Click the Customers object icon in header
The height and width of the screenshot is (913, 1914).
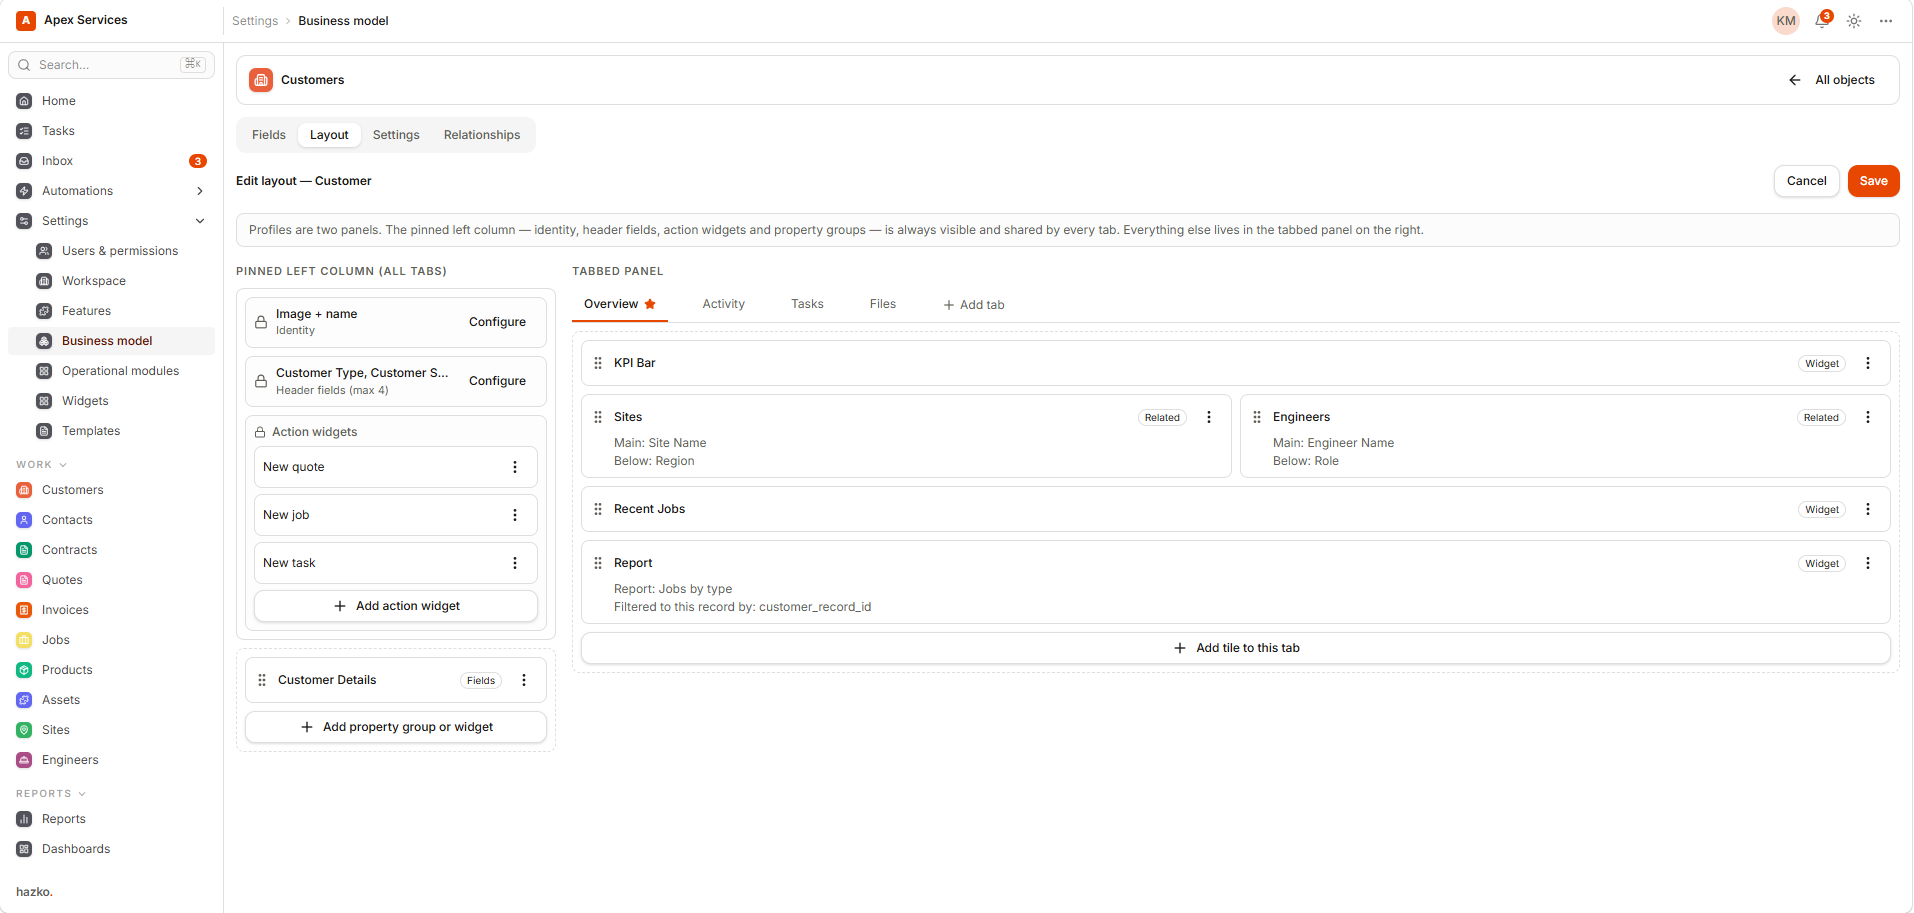point(261,80)
